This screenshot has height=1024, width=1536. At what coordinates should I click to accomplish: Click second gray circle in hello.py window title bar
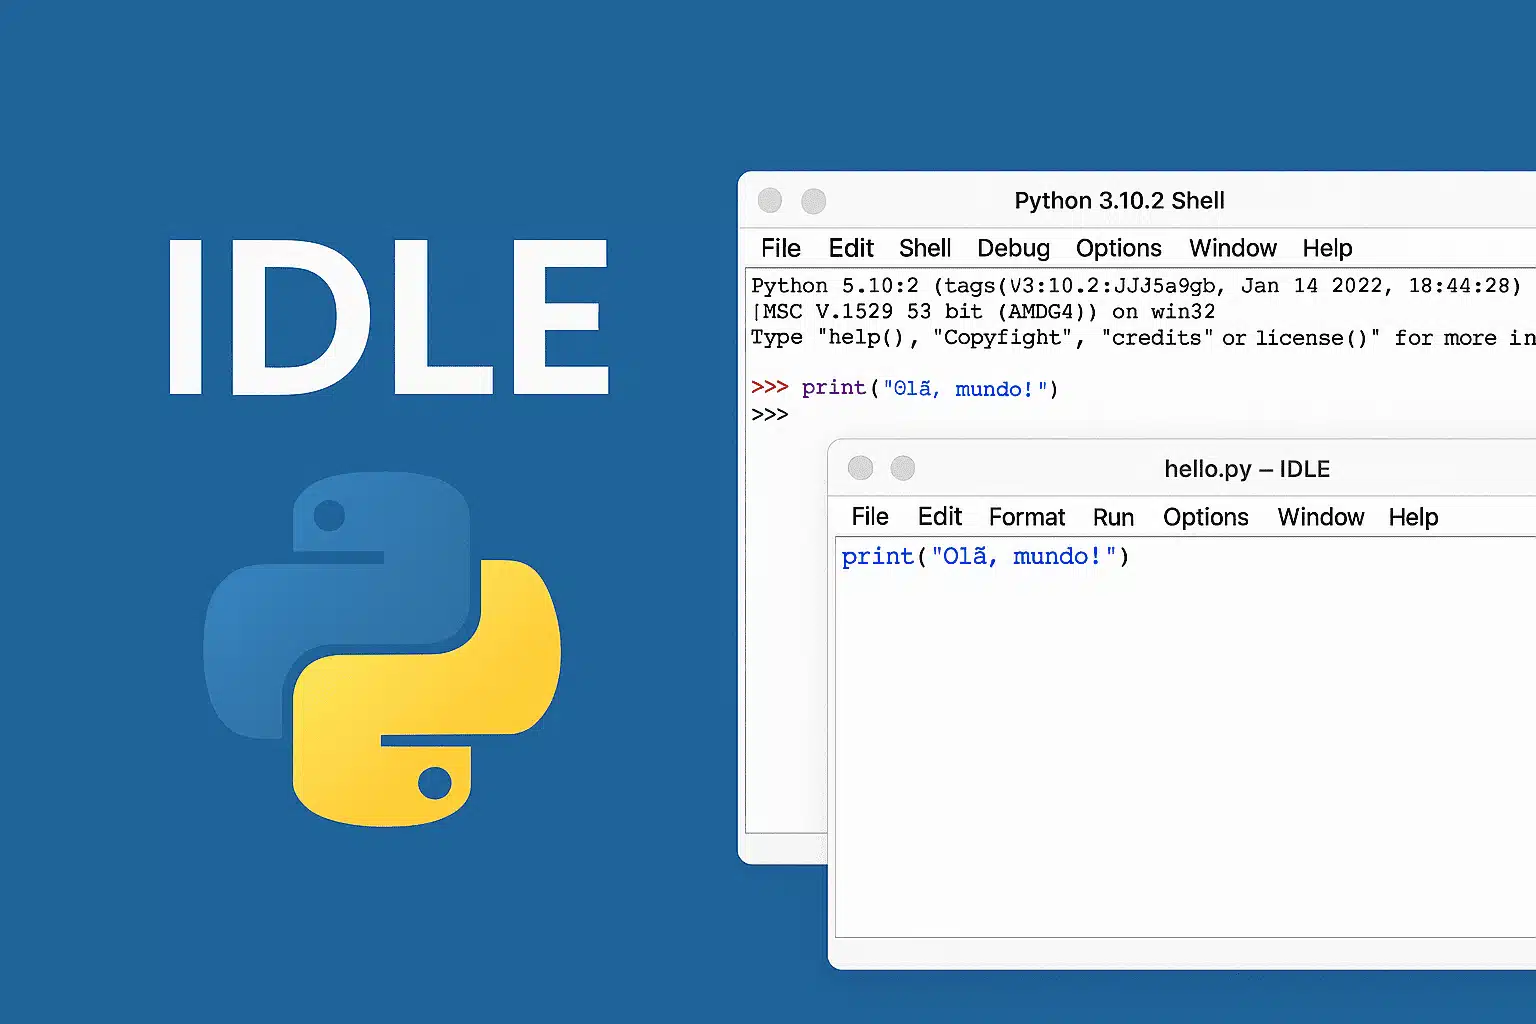pos(903,468)
